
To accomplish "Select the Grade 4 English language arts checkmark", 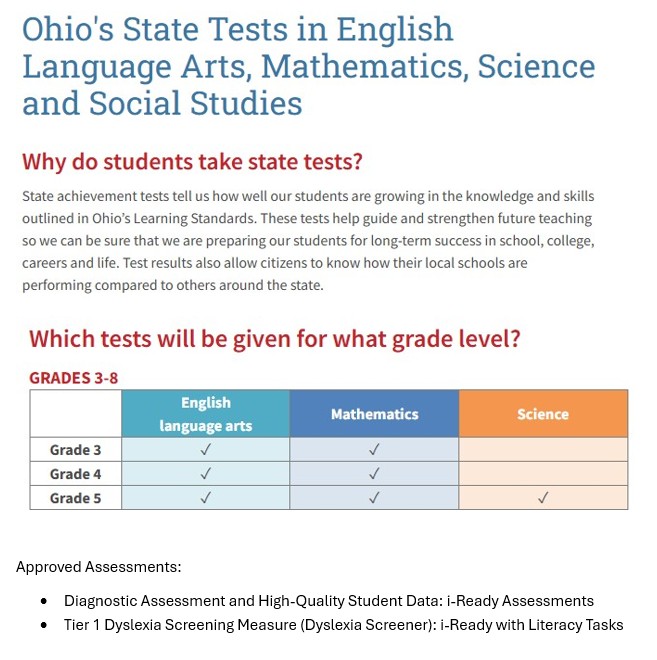I will point(205,474).
